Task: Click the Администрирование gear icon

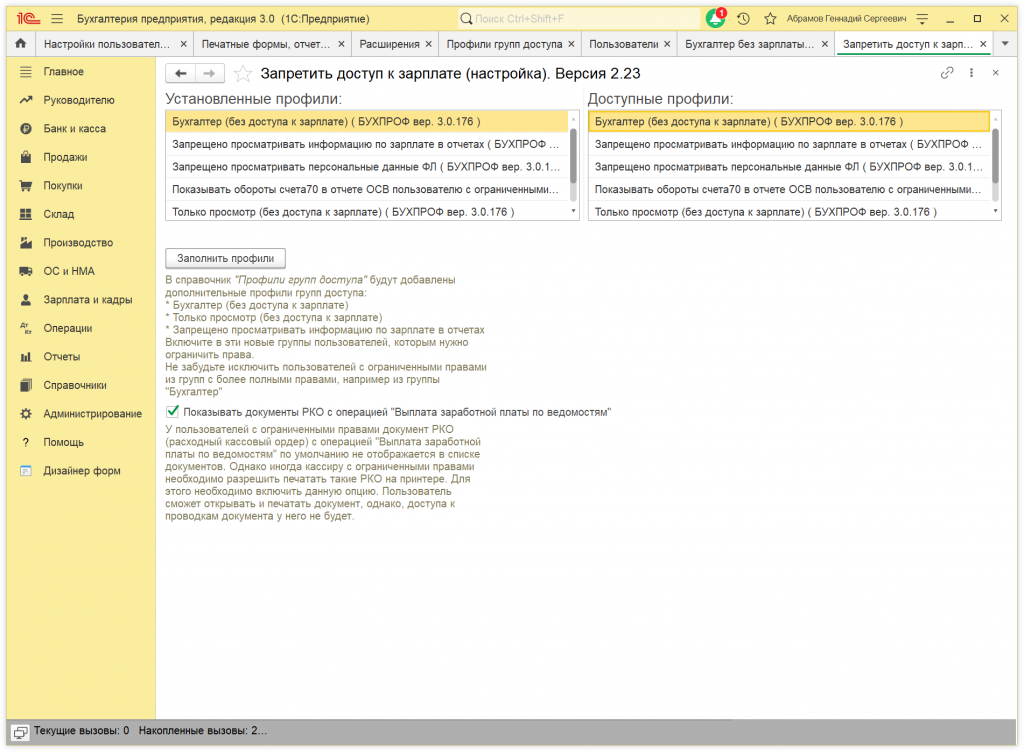Action: (x=25, y=414)
